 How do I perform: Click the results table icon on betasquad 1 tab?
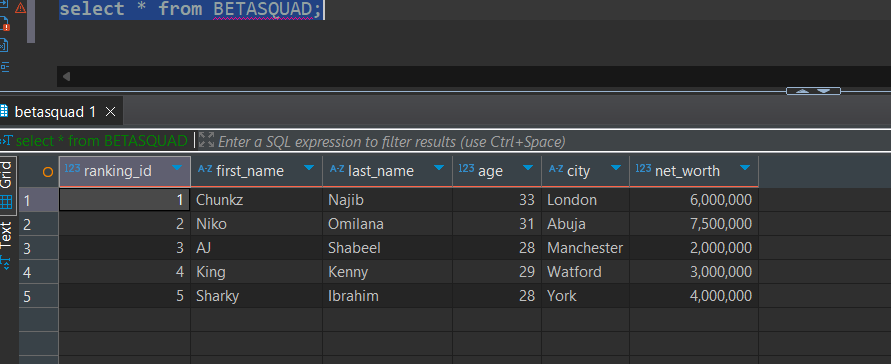5,111
